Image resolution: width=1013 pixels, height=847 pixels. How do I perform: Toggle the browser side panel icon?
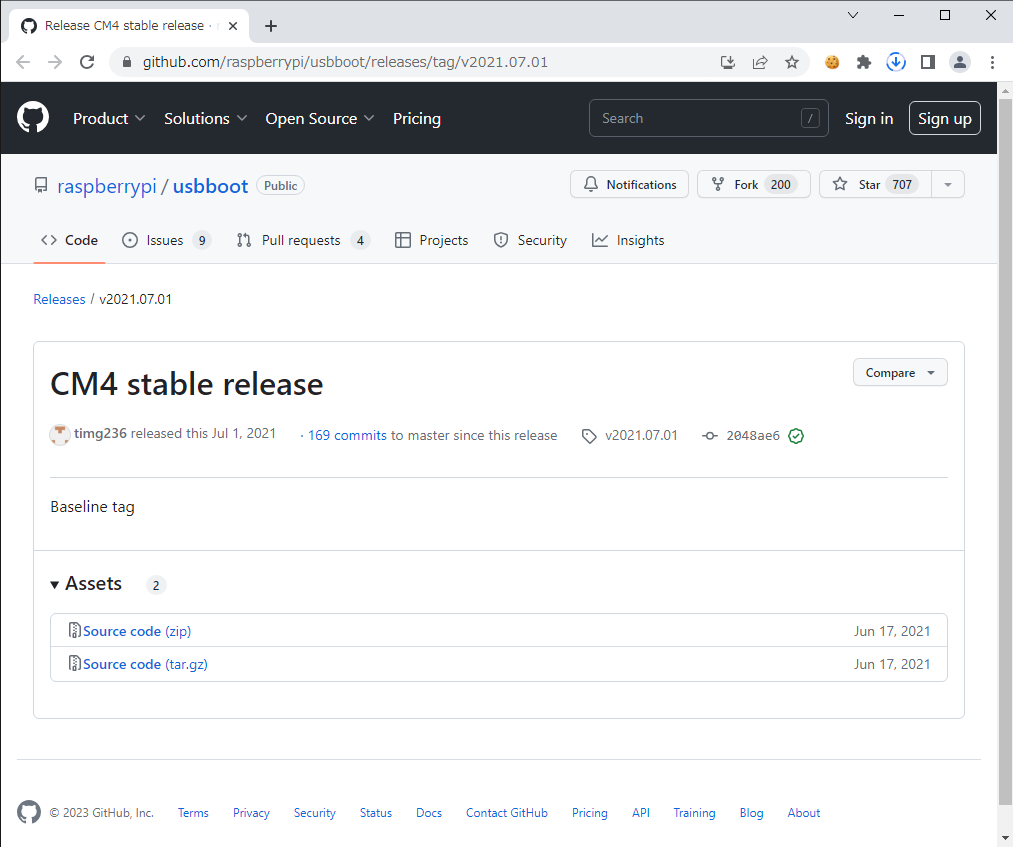coord(928,62)
